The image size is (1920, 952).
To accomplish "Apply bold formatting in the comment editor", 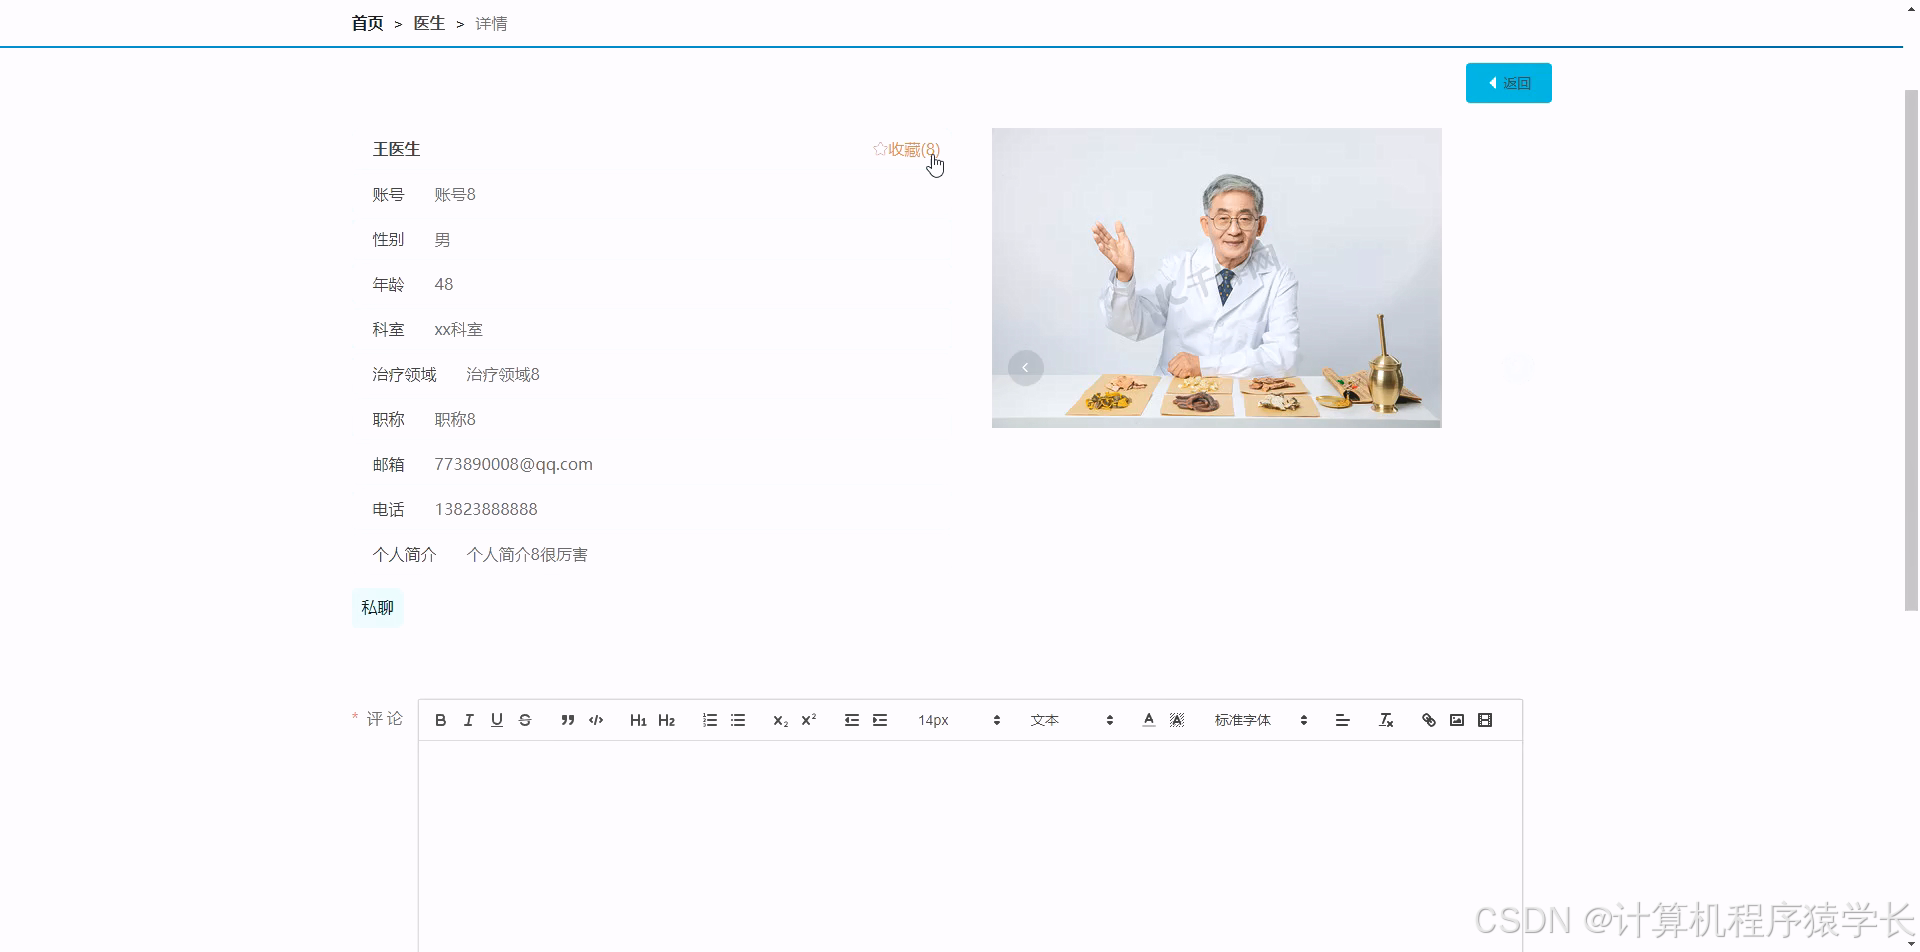I will (440, 719).
